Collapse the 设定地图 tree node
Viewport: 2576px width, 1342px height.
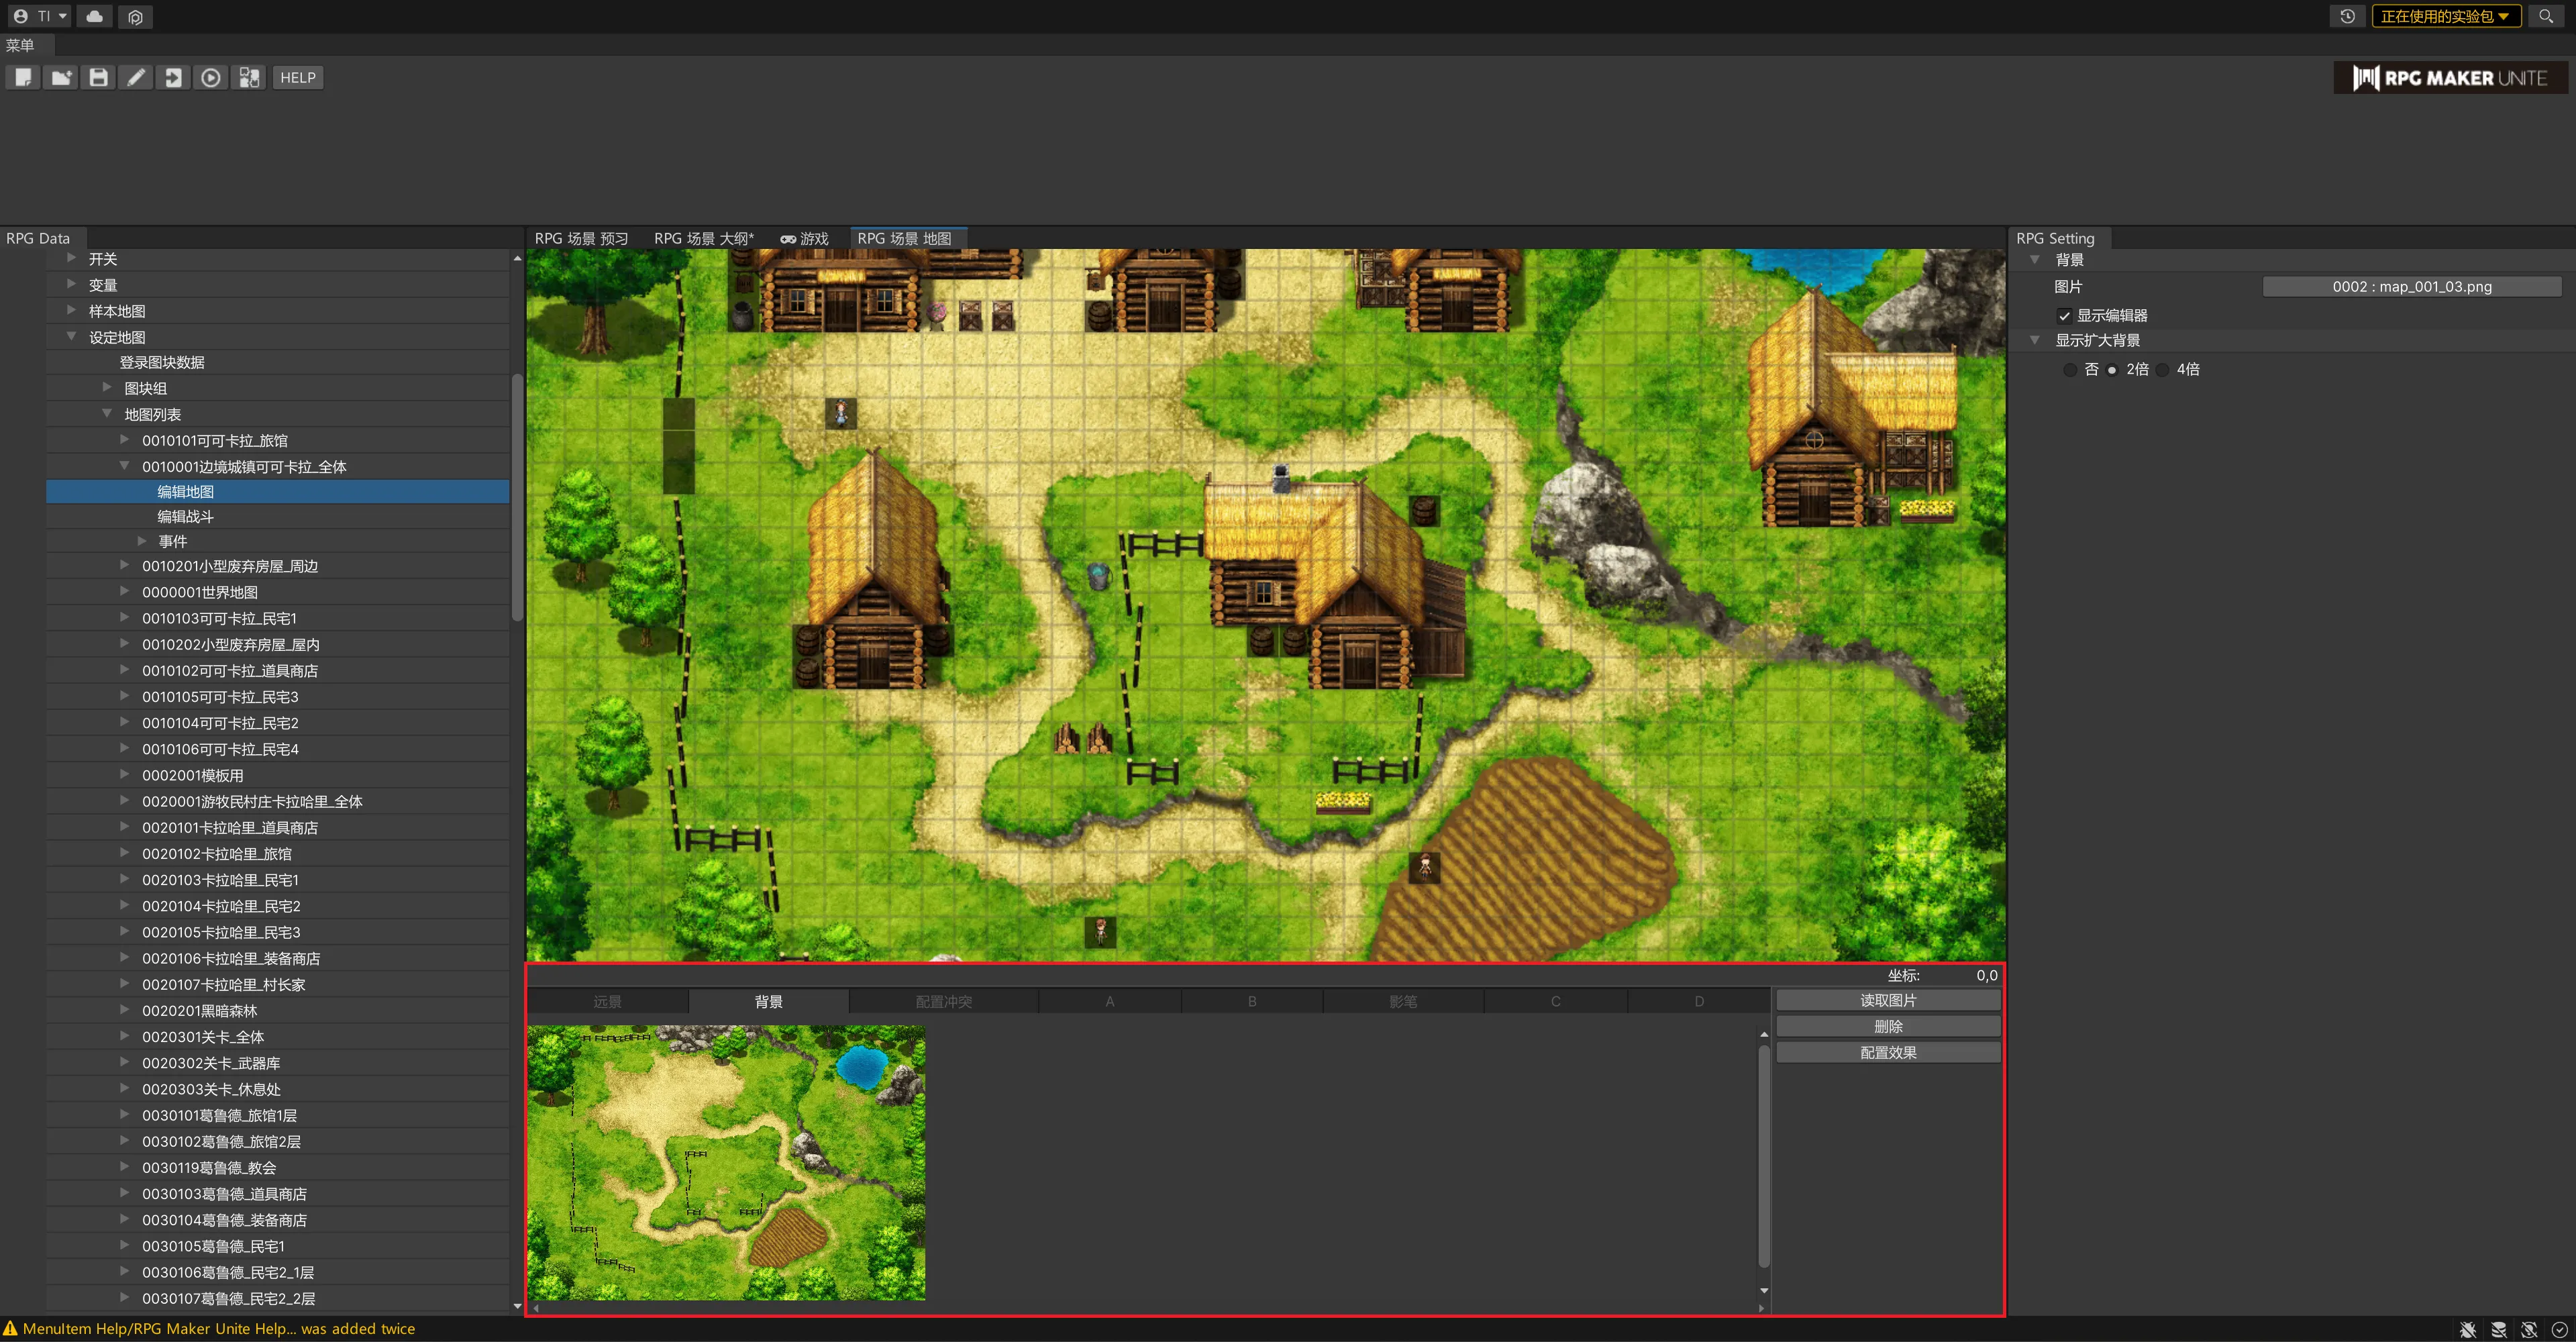72,336
